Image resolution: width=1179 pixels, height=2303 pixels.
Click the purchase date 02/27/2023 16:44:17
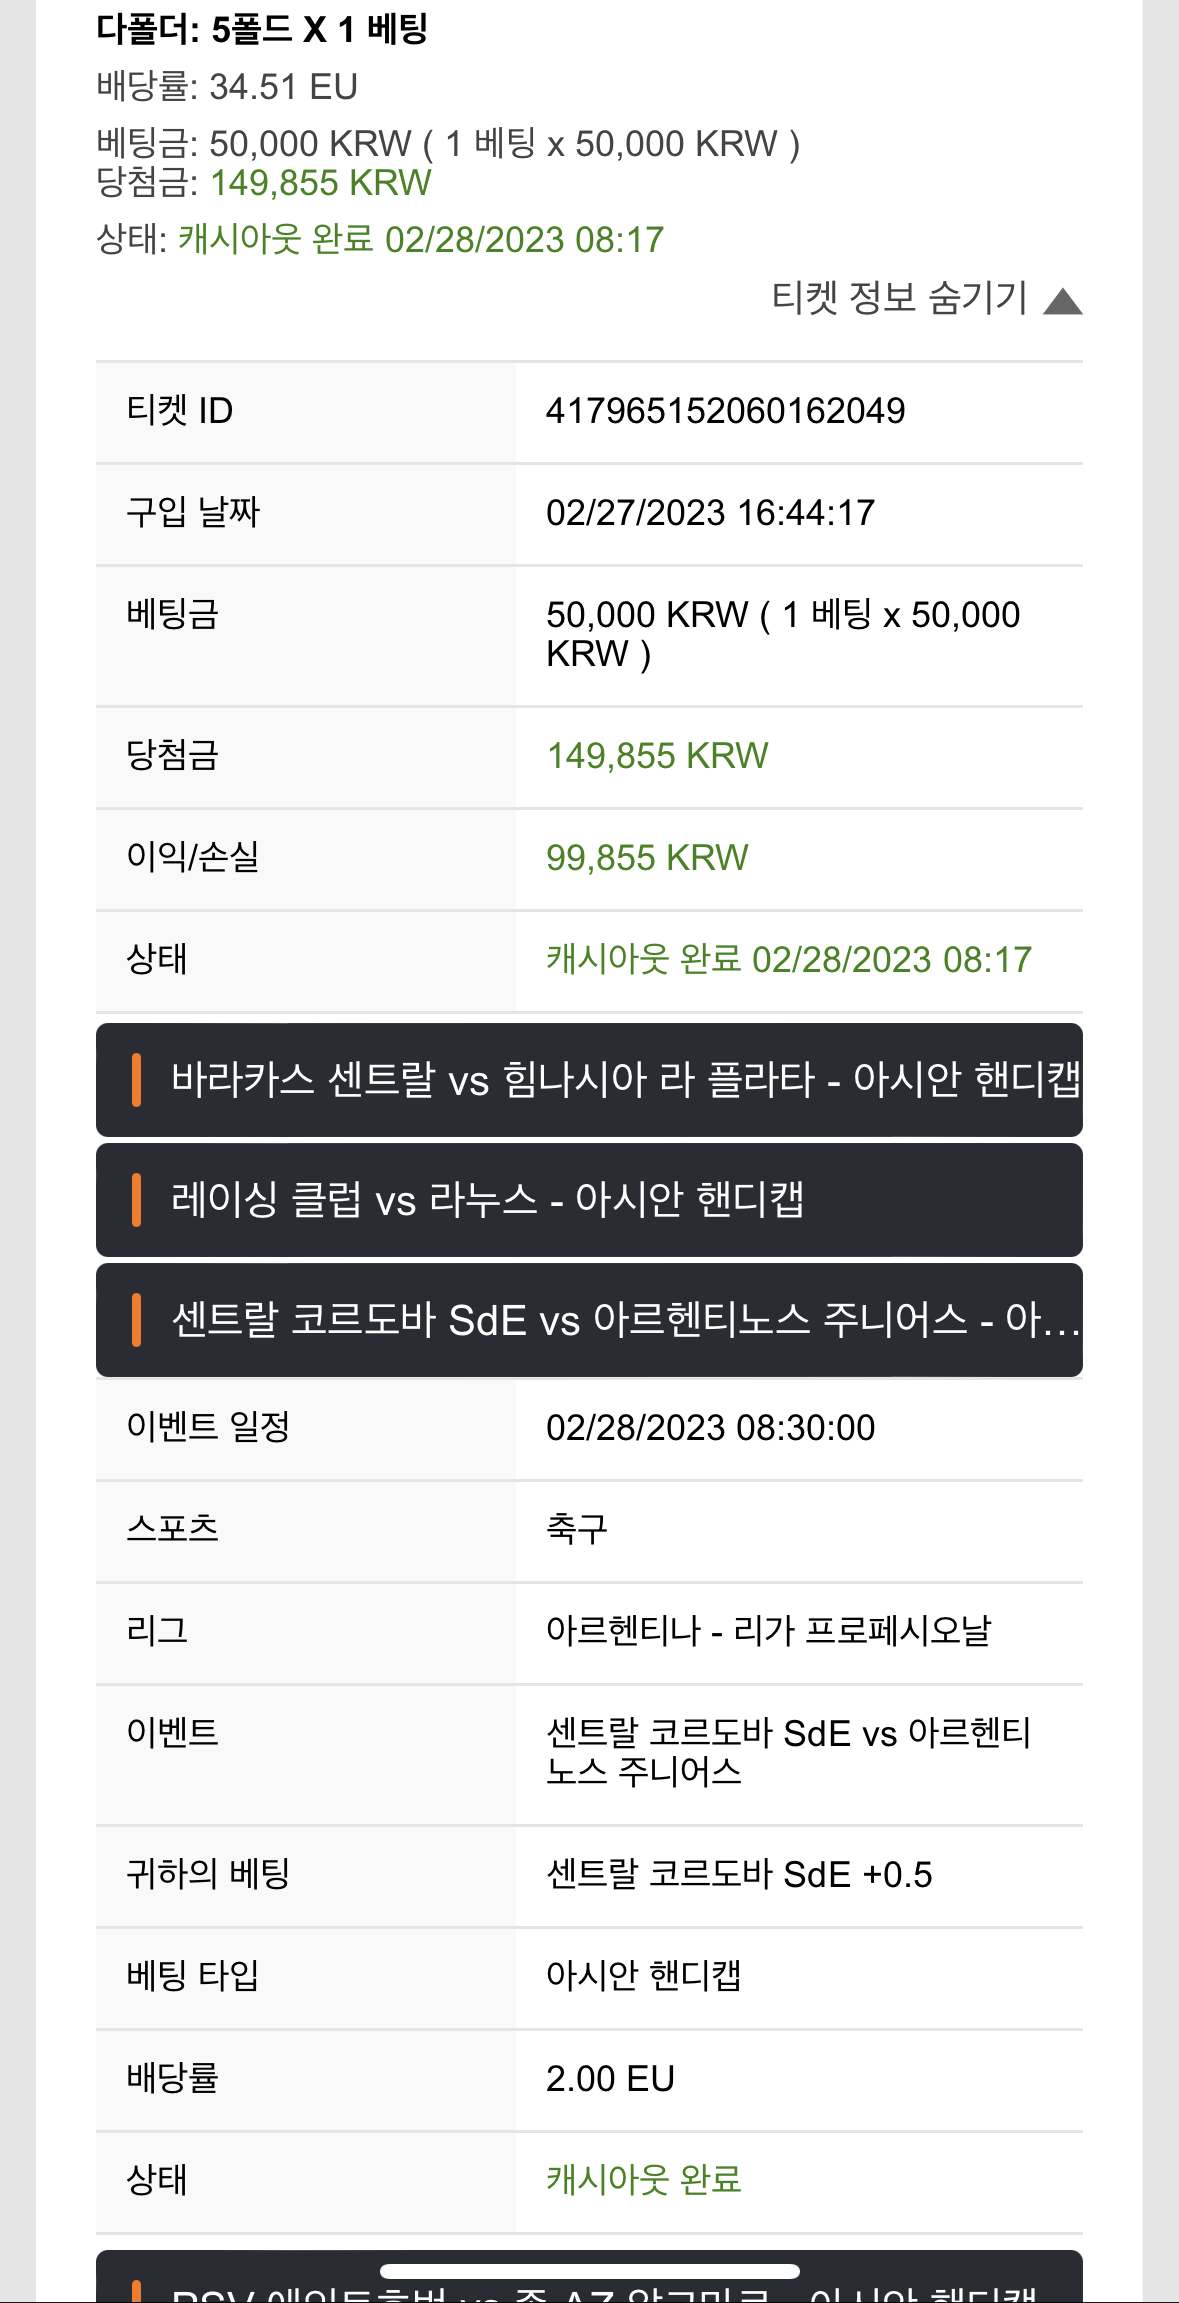tap(710, 513)
